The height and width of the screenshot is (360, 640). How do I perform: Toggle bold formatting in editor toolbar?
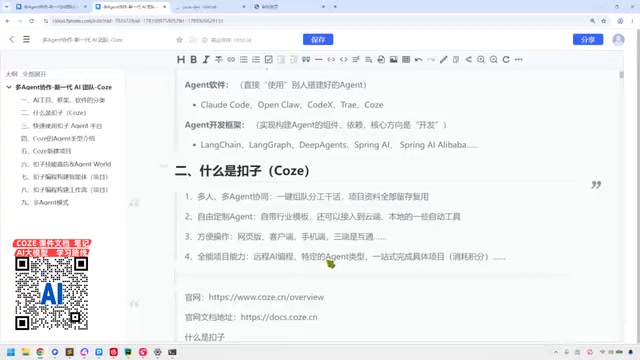click(193, 60)
